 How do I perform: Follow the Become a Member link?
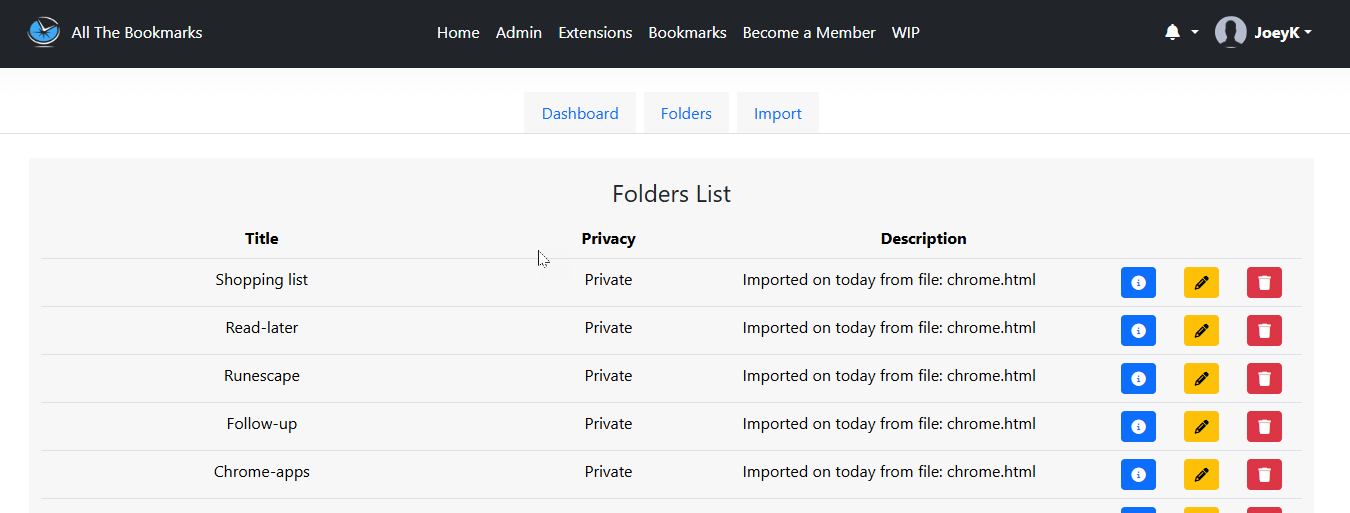coord(809,32)
